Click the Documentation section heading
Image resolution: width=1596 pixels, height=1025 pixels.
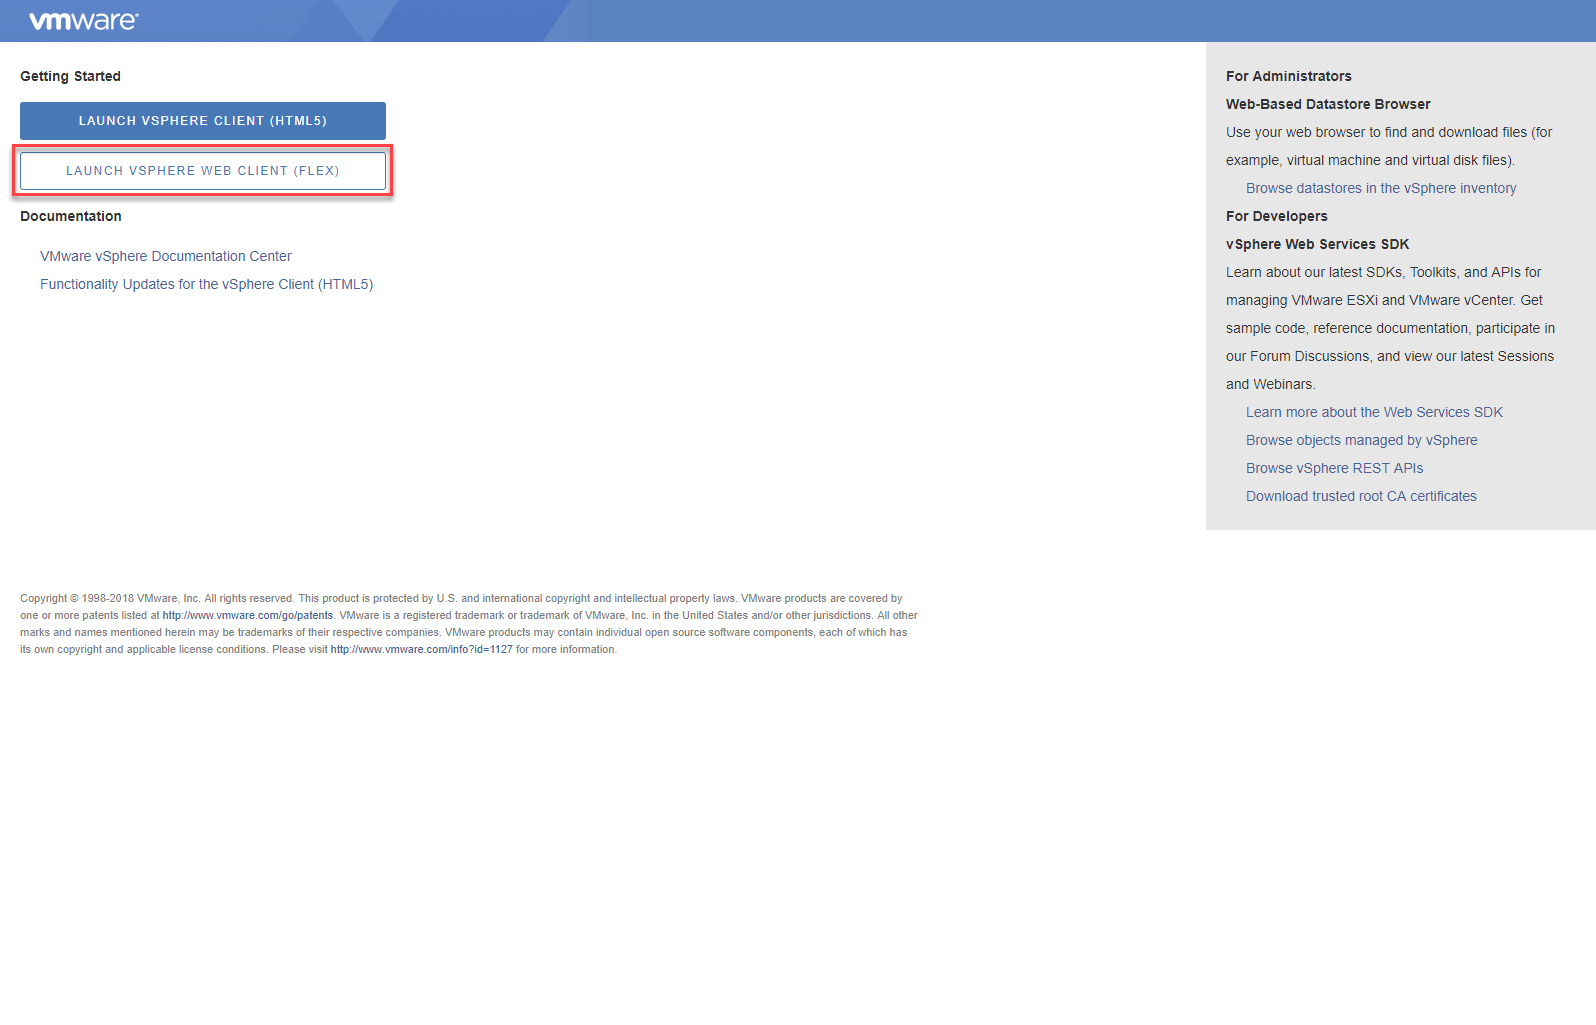[71, 217]
